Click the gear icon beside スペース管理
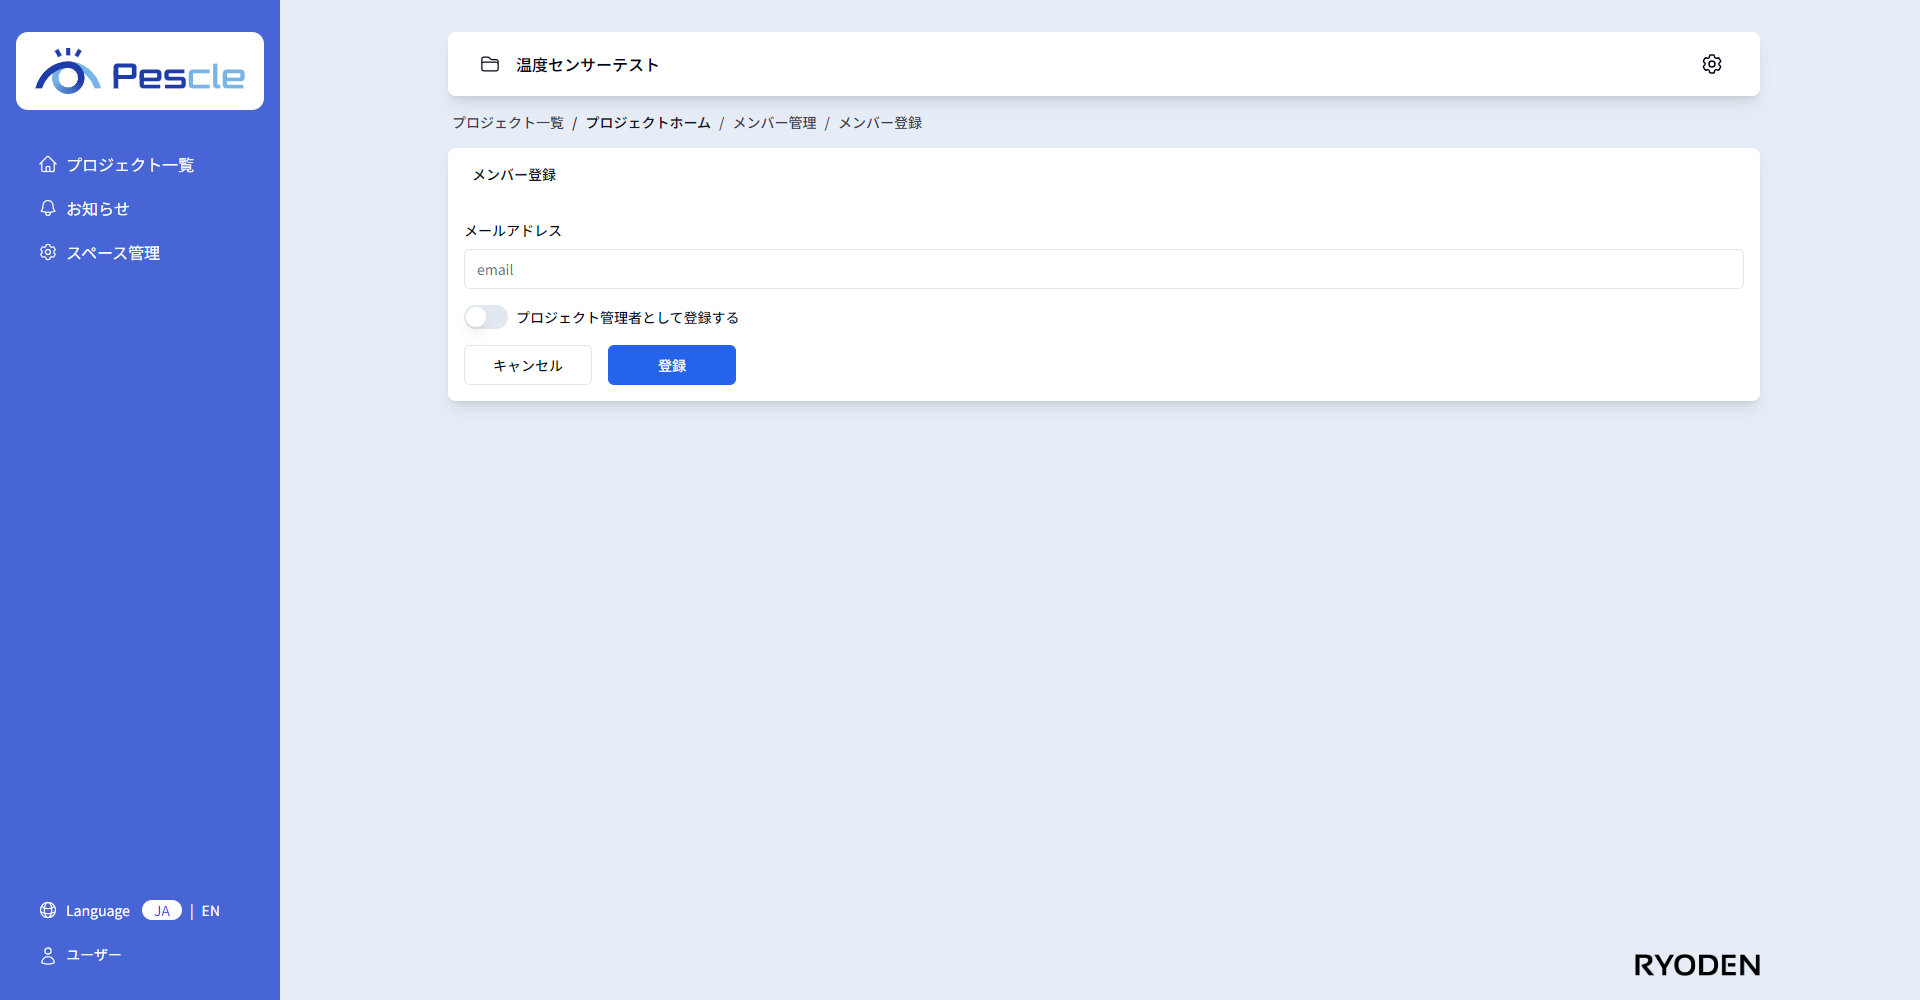Viewport: 1920px width, 1000px height. click(48, 252)
